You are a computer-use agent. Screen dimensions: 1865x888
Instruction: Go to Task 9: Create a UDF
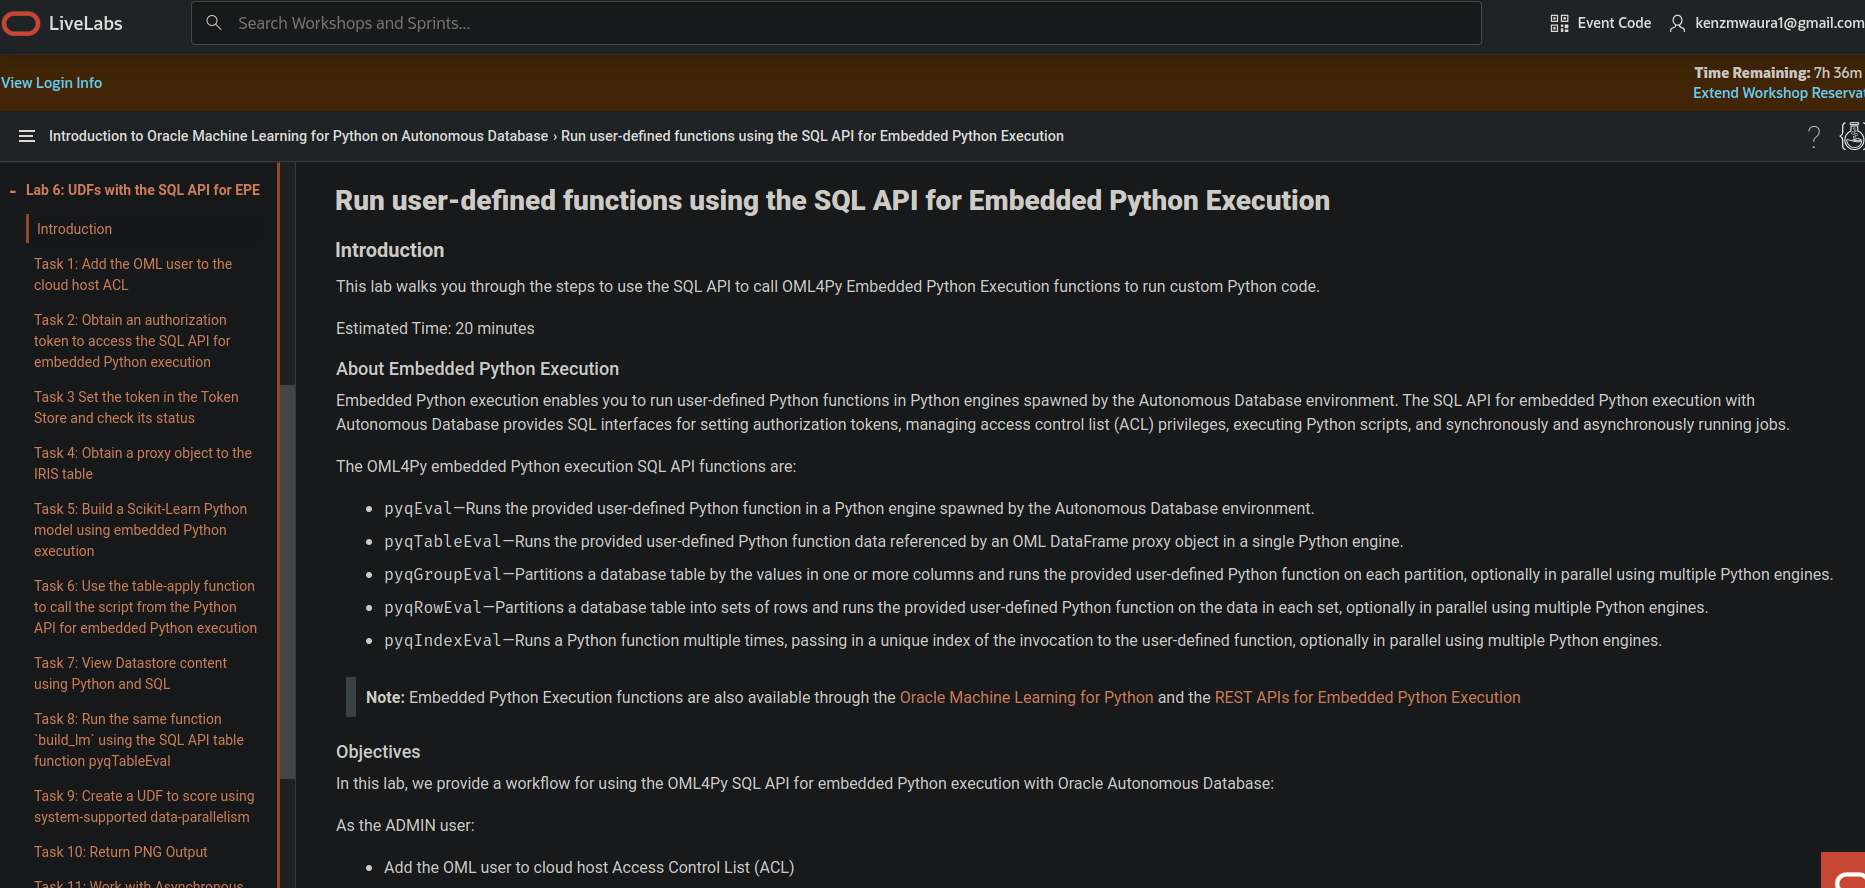click(x=144, y=806)
